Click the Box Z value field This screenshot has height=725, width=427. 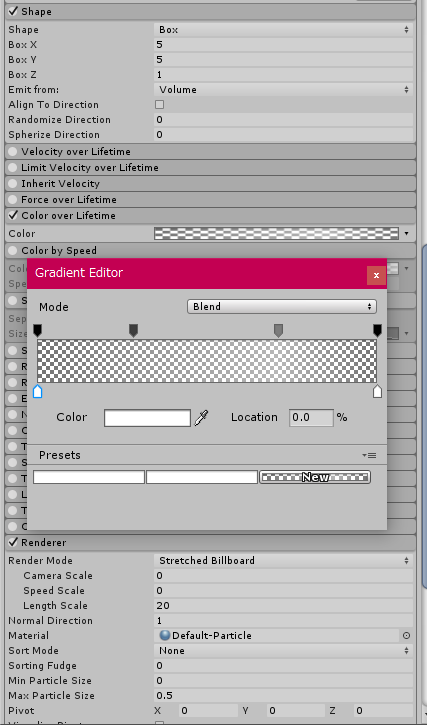coord(283,74)
